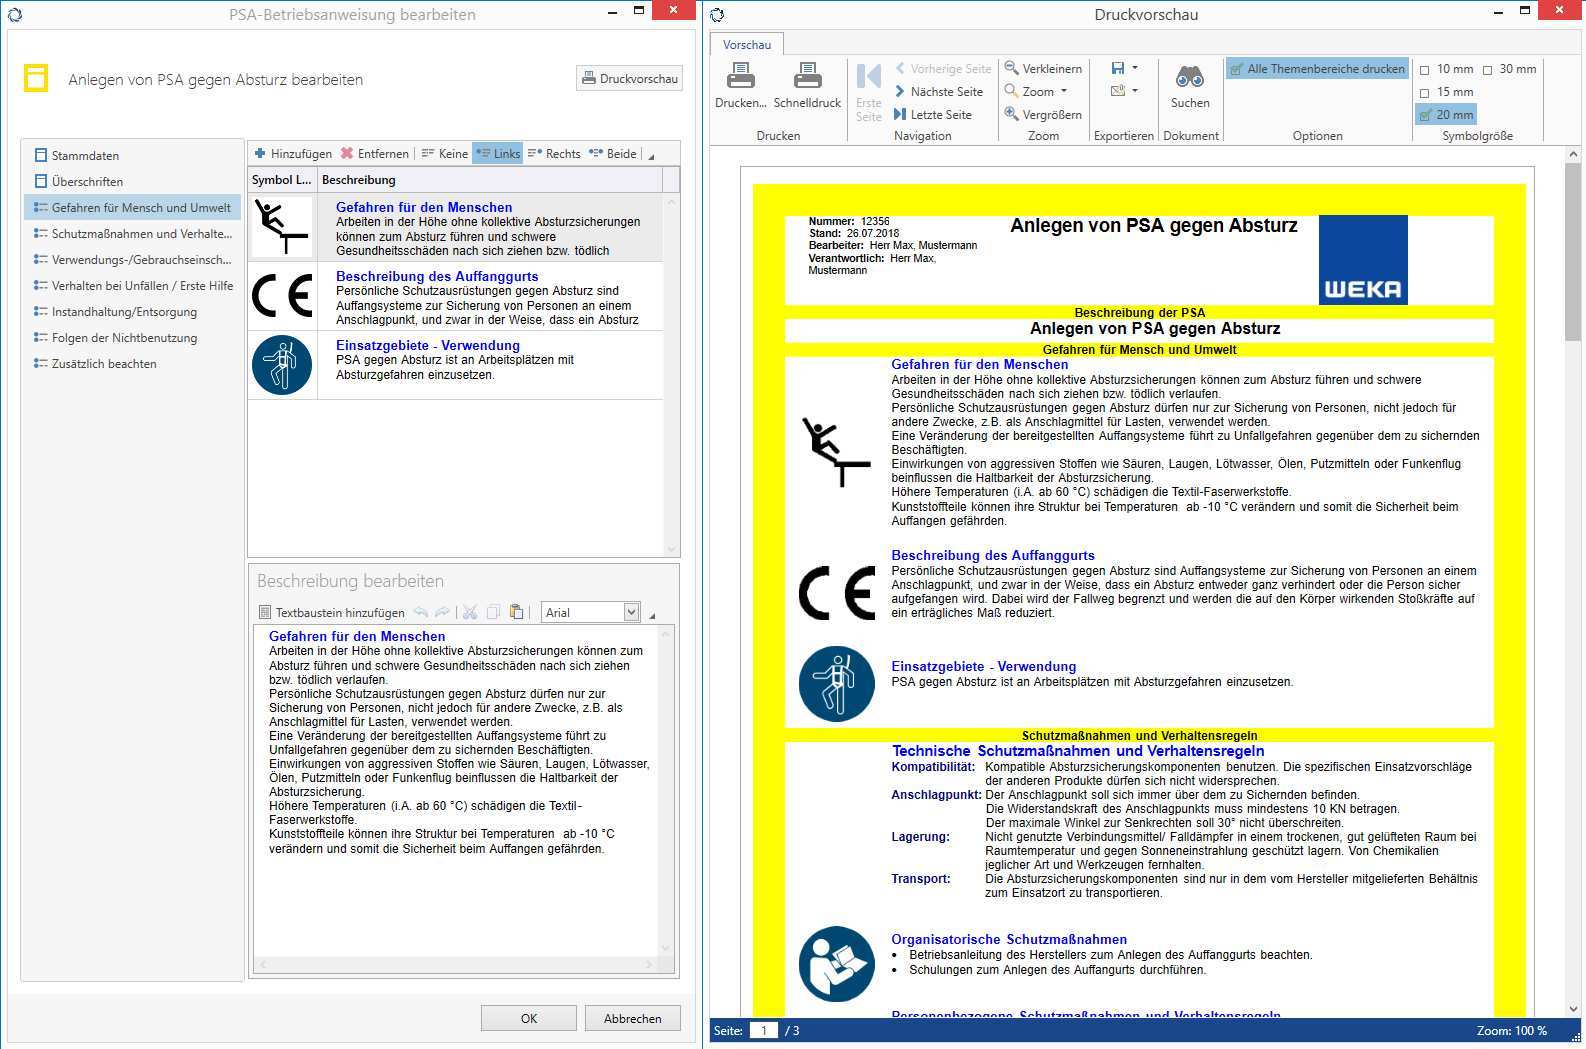Select the 10 mm symbol size checkbox
The height and width of the screenshot is (1049, 1586).
pyautogui.click(x=1425, y=70)
